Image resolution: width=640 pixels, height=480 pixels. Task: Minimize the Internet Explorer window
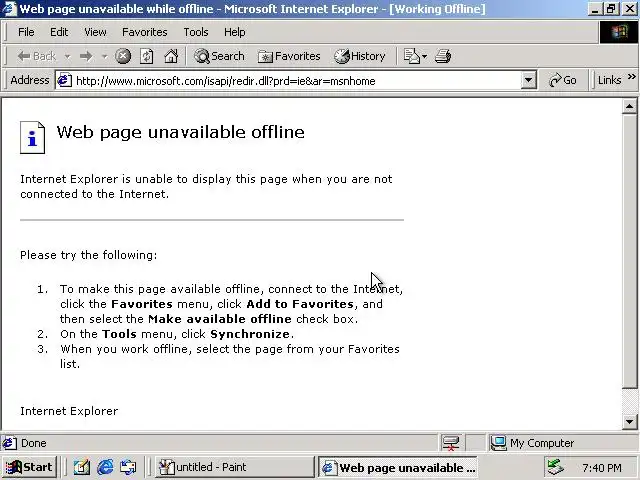[595, 9]
